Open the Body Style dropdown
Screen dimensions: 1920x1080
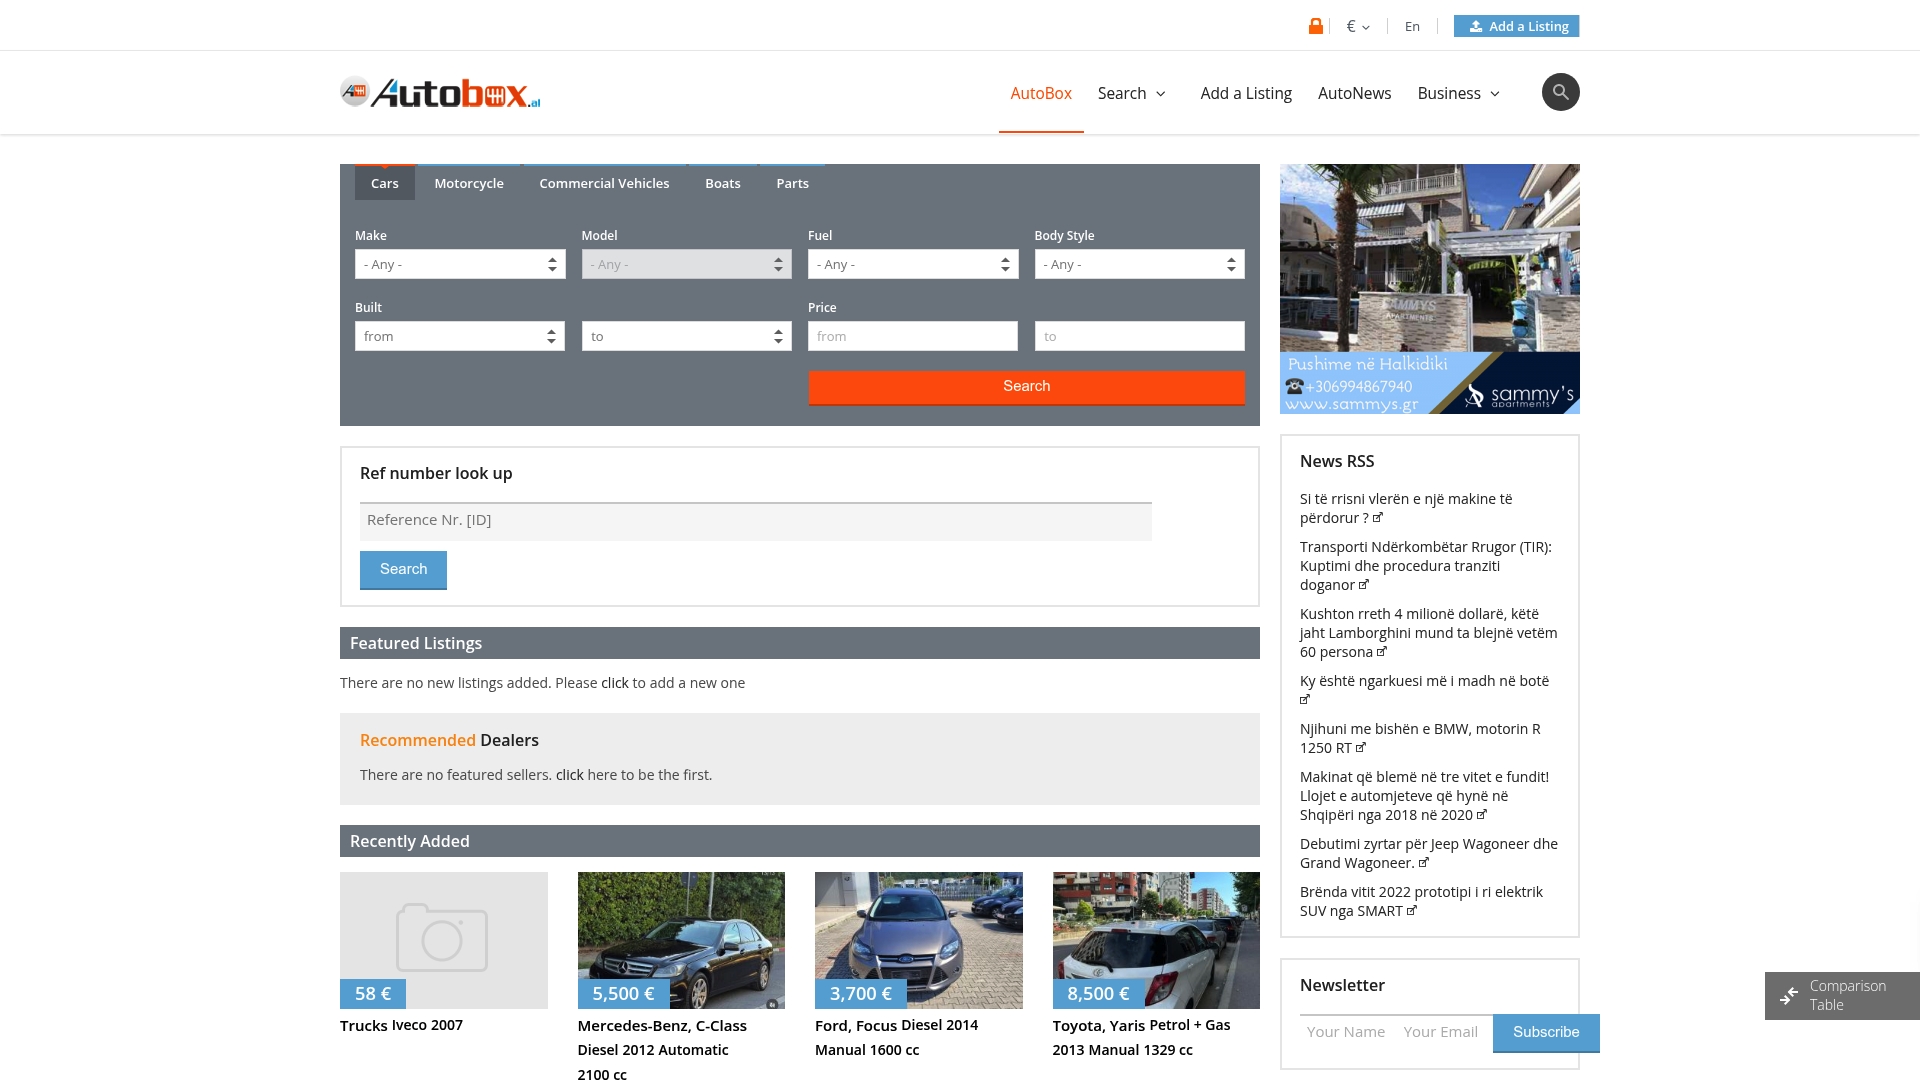1139,264
